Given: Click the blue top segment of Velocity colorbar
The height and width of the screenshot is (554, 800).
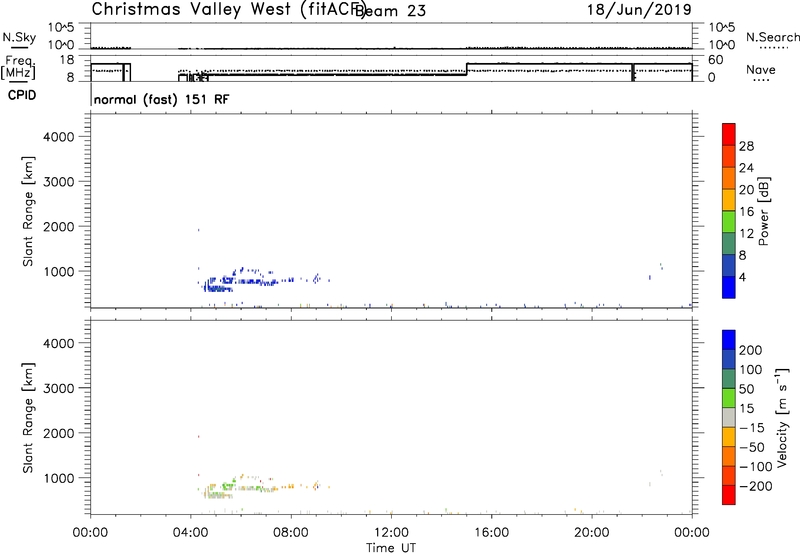Looking at the screenshot, I should pos(729,340).
